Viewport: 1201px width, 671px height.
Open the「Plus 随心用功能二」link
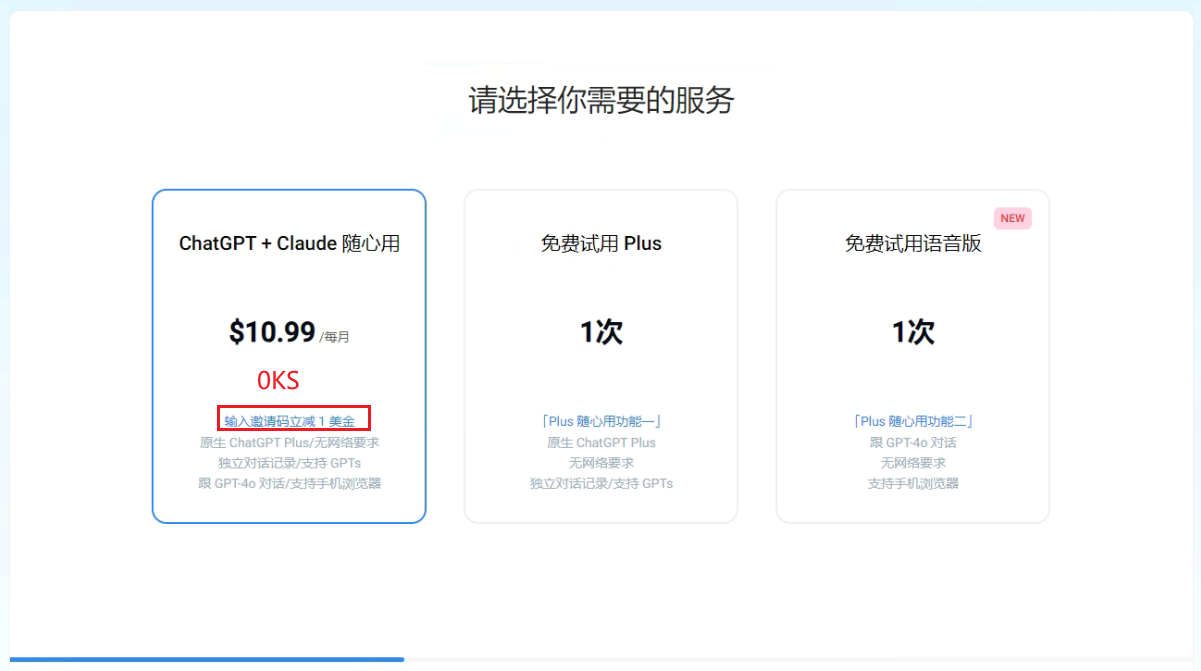tap(913, 422)
